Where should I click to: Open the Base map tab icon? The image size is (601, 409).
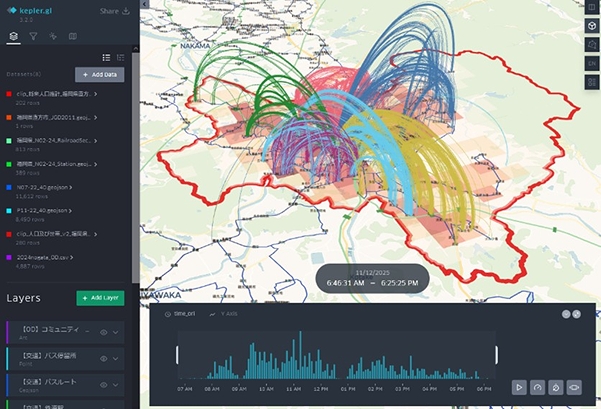tap(72, 36)
